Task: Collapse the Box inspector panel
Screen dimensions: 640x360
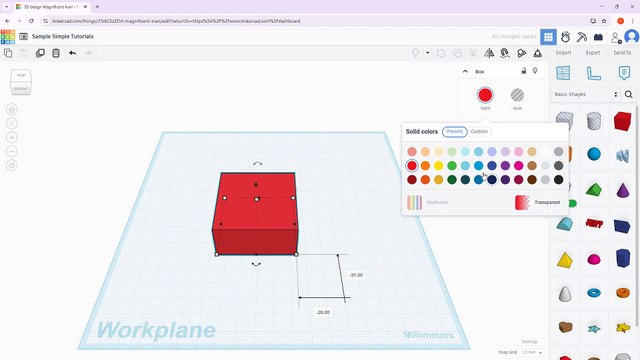Action: point(465,71)
